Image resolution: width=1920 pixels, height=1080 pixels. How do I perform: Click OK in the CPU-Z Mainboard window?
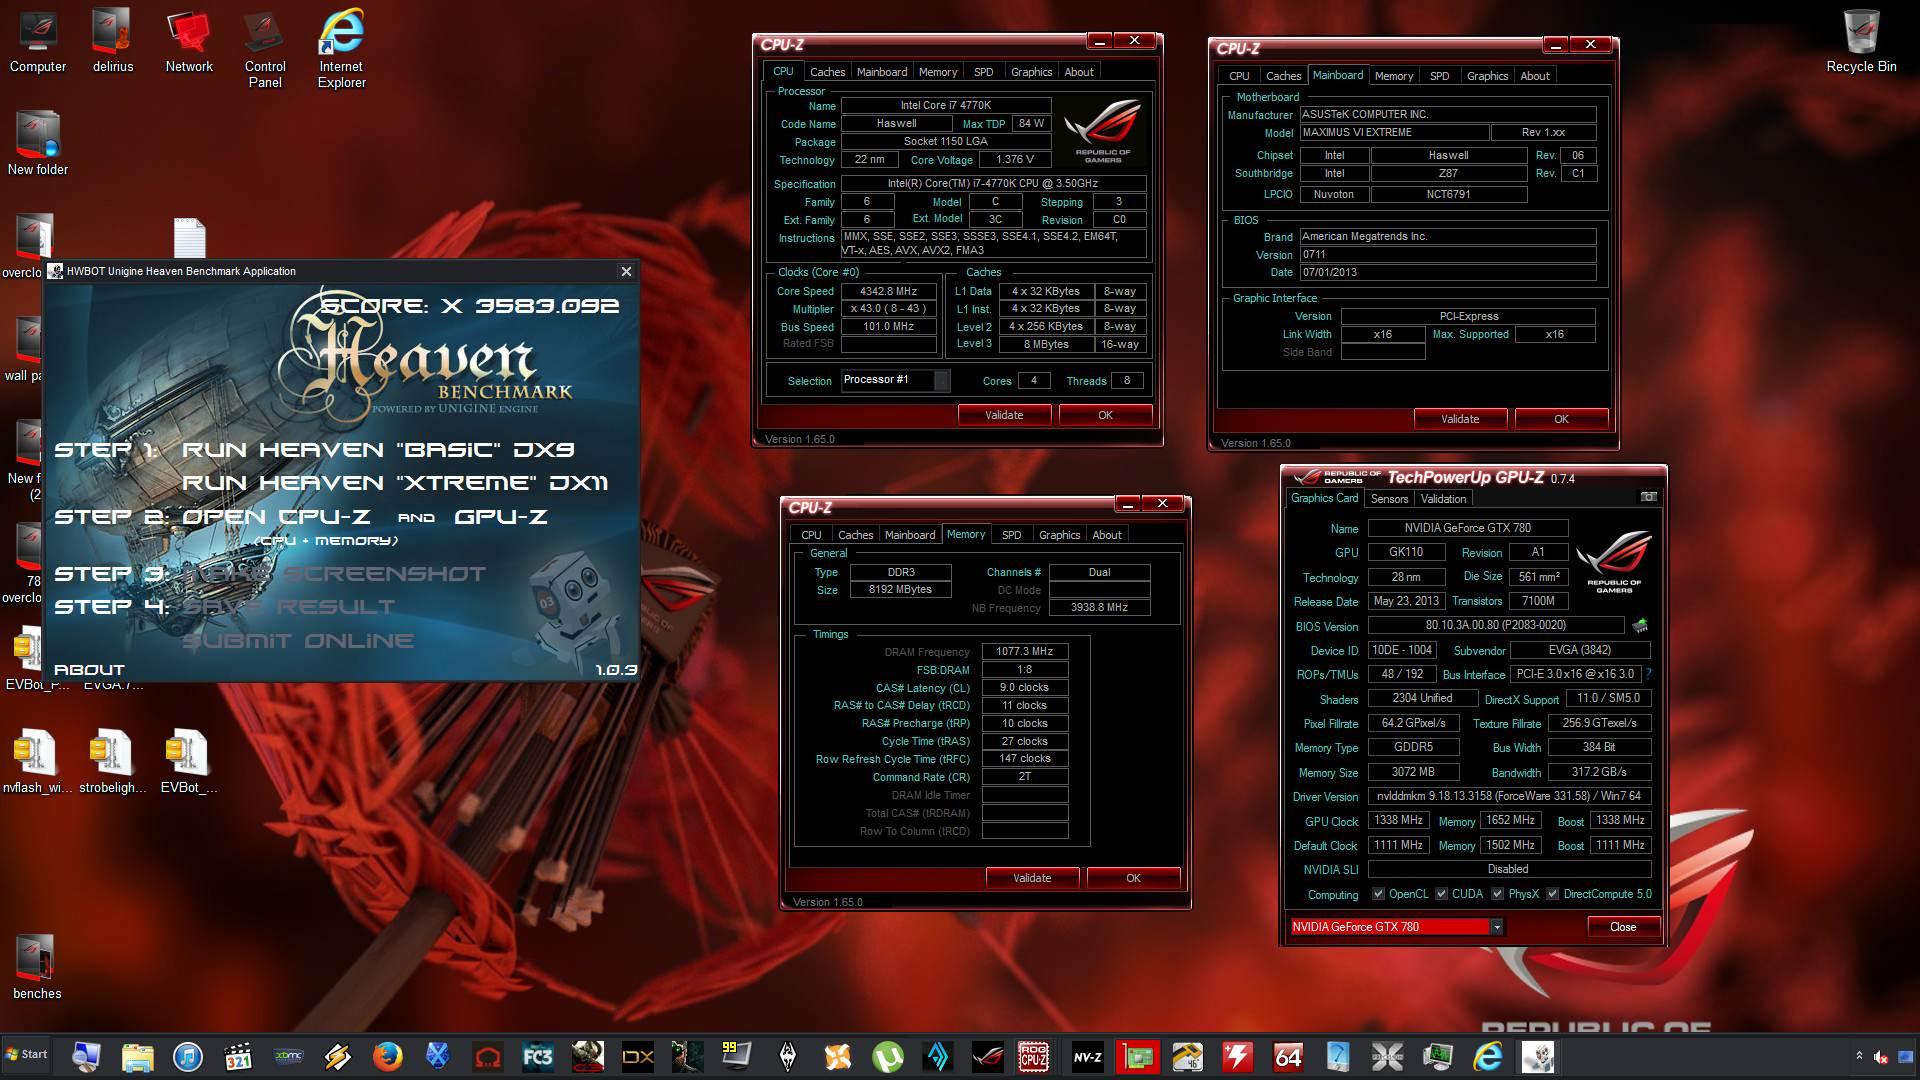coord(1561,419)
